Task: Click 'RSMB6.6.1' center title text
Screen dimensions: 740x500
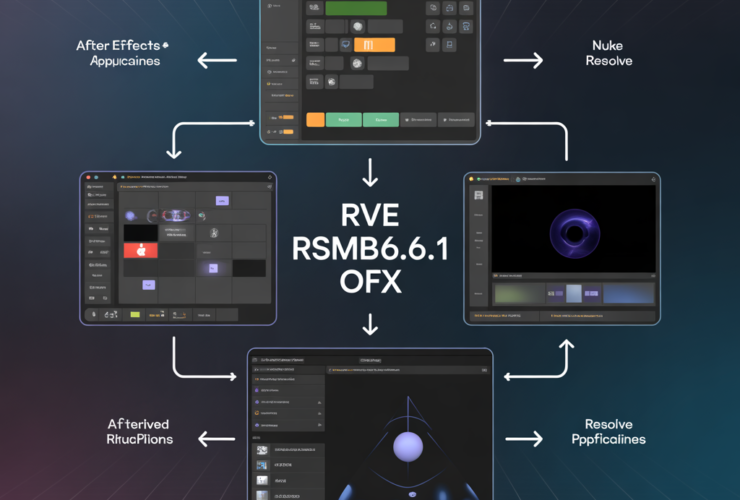Action: (370, 249)
